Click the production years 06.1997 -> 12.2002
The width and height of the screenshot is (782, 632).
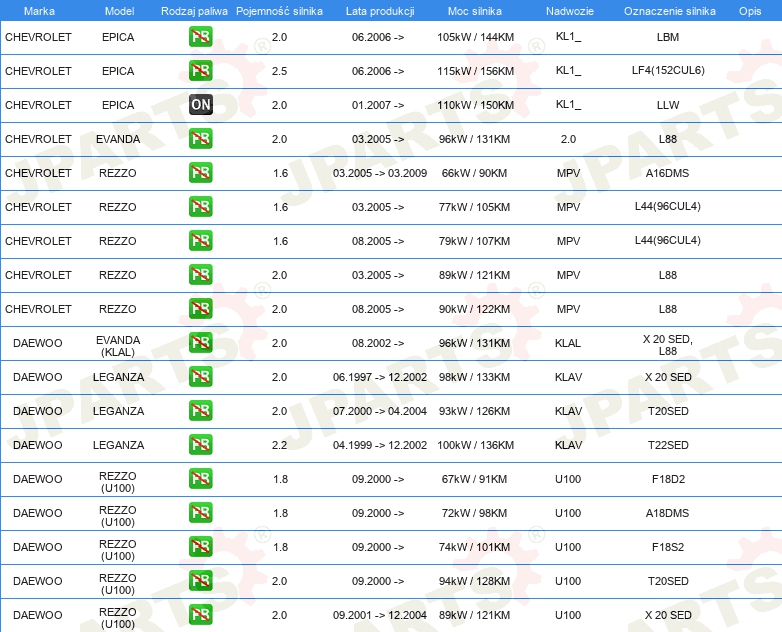[380, 377]
